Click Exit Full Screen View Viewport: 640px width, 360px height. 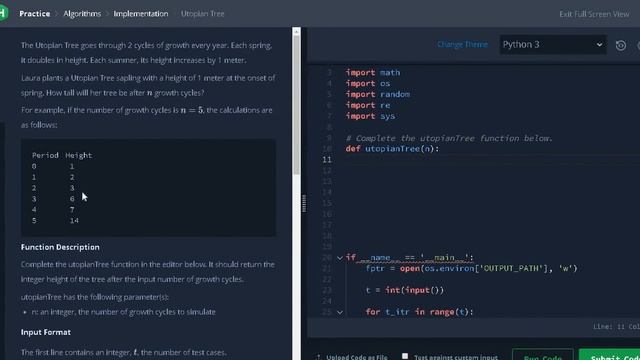pyautogui.click(x=594, y=14)
